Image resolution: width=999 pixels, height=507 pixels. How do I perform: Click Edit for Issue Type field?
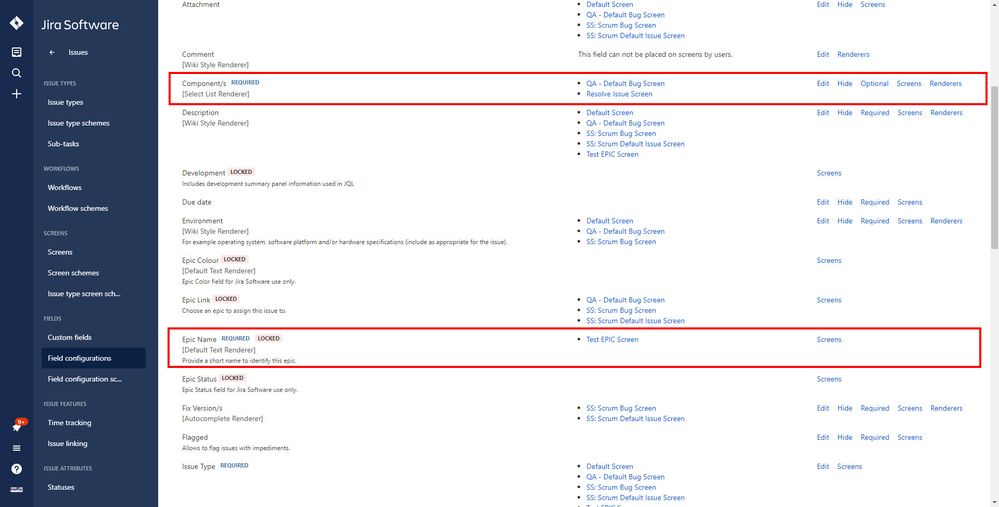(x=823, y=467)
